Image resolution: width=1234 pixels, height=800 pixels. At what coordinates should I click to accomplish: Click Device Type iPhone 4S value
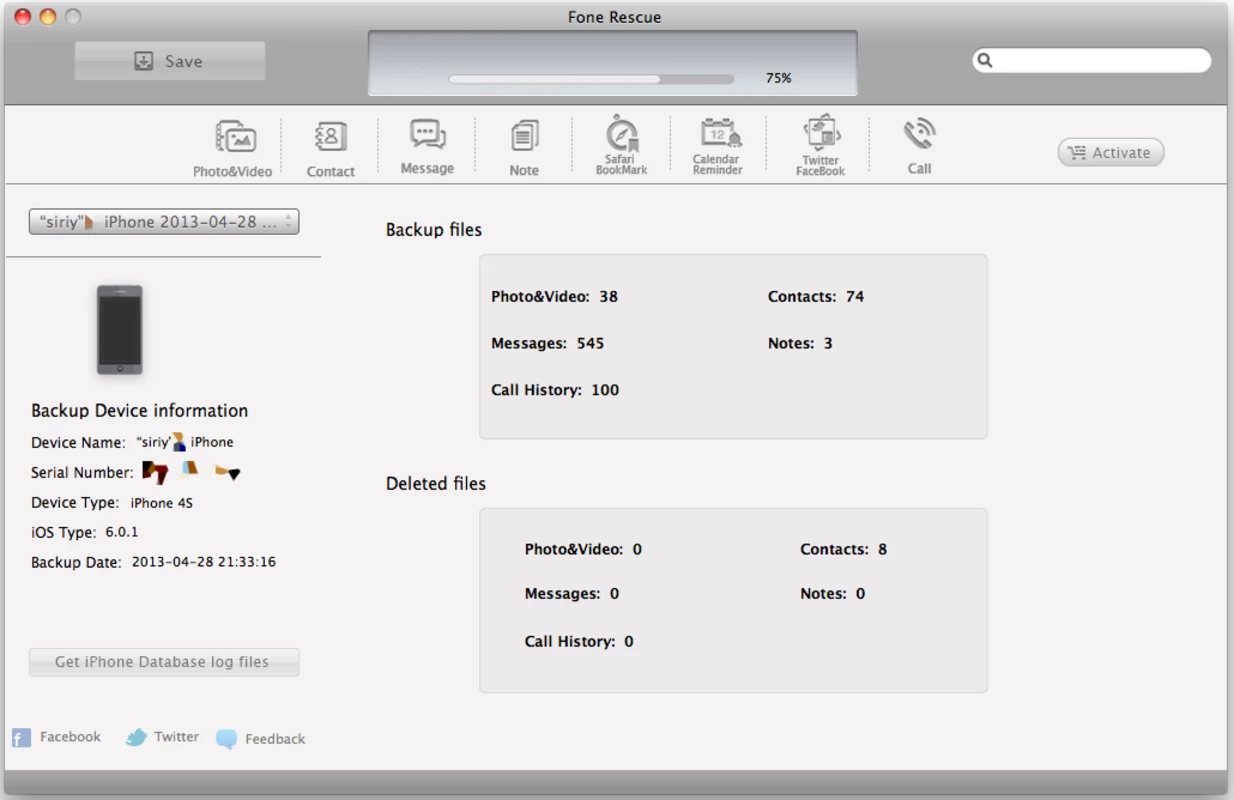click(x=161, y=503)
